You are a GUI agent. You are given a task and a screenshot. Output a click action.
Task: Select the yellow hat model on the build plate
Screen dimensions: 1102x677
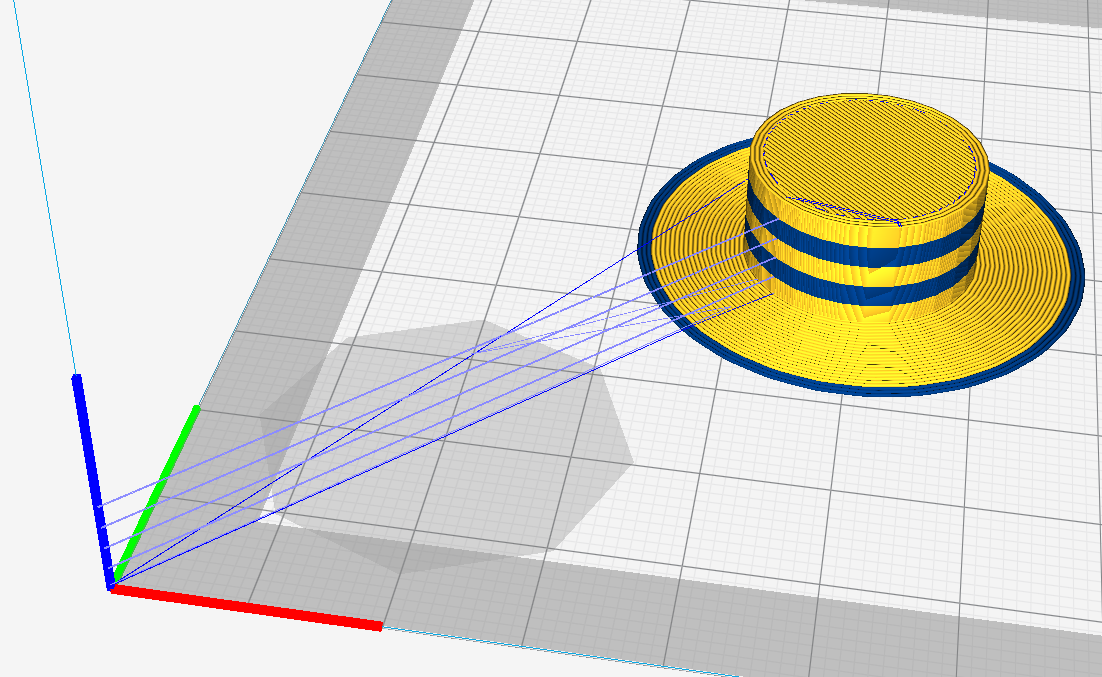click(861, 245)
